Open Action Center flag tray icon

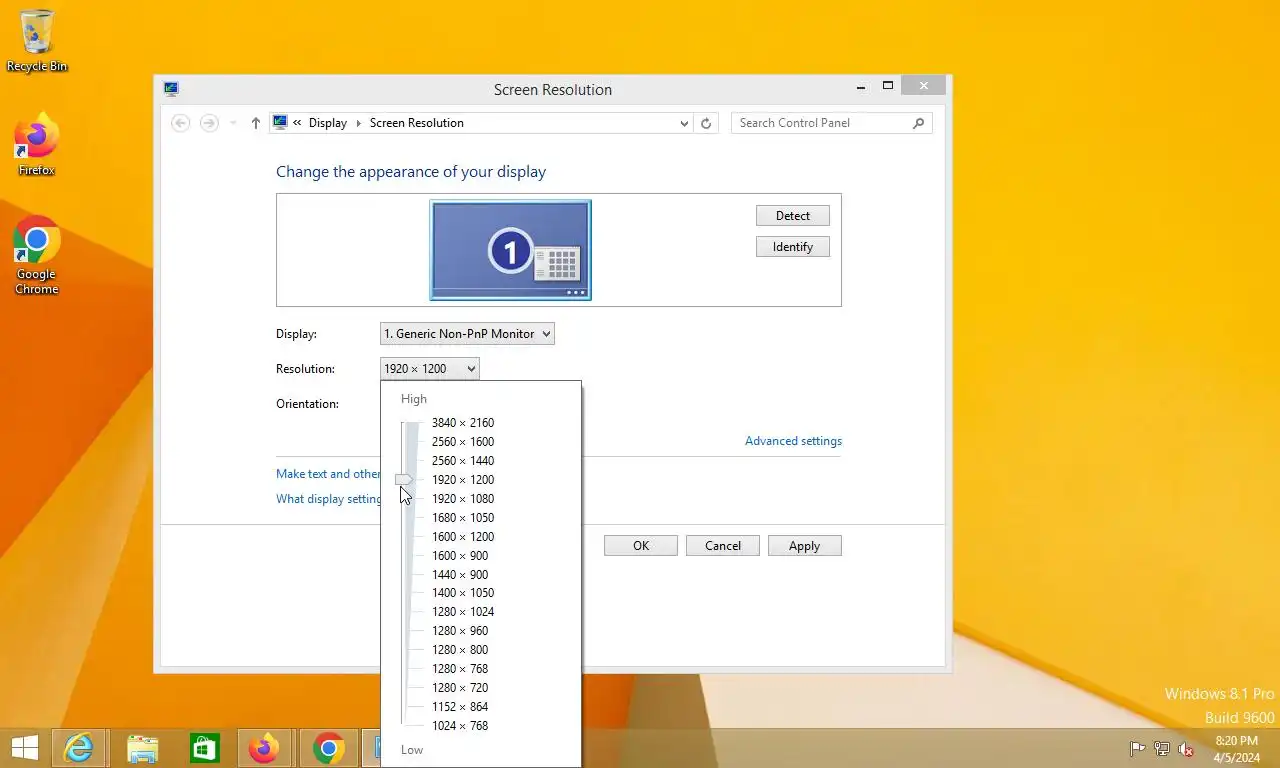pos(1137,748)
